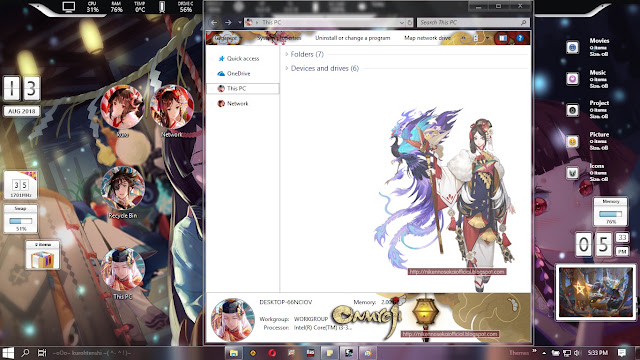The height and width of the screenshot is (360, 640).
Task: Open the Network desktop shortcut
Action: [172, 108]
